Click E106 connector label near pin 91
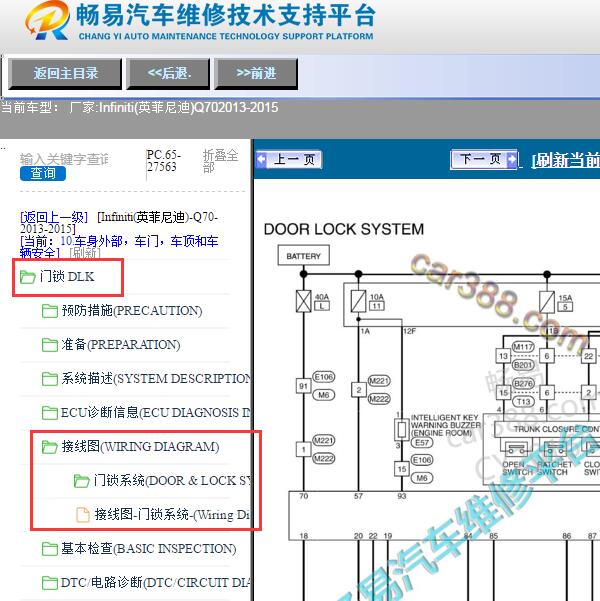The image size is (600, 601). [324, 377]
